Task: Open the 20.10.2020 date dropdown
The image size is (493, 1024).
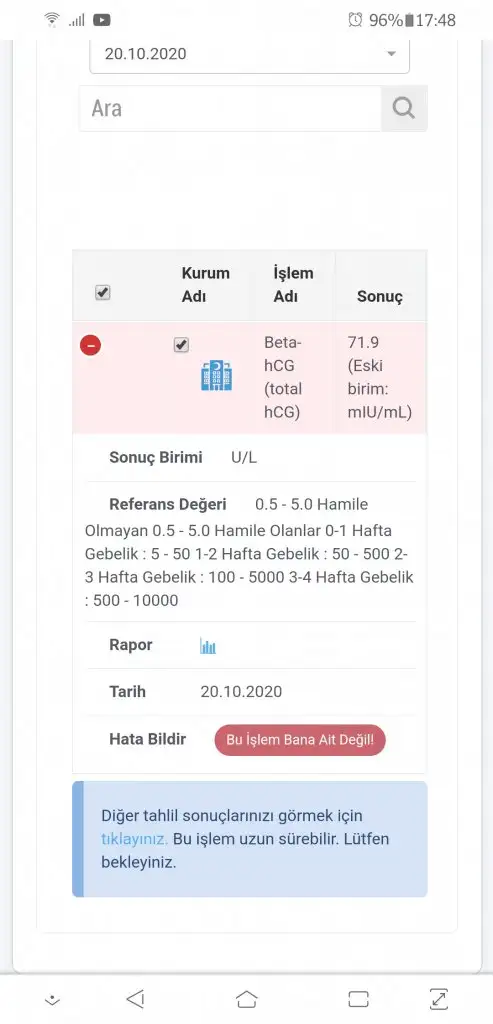Action: (249, 55)
